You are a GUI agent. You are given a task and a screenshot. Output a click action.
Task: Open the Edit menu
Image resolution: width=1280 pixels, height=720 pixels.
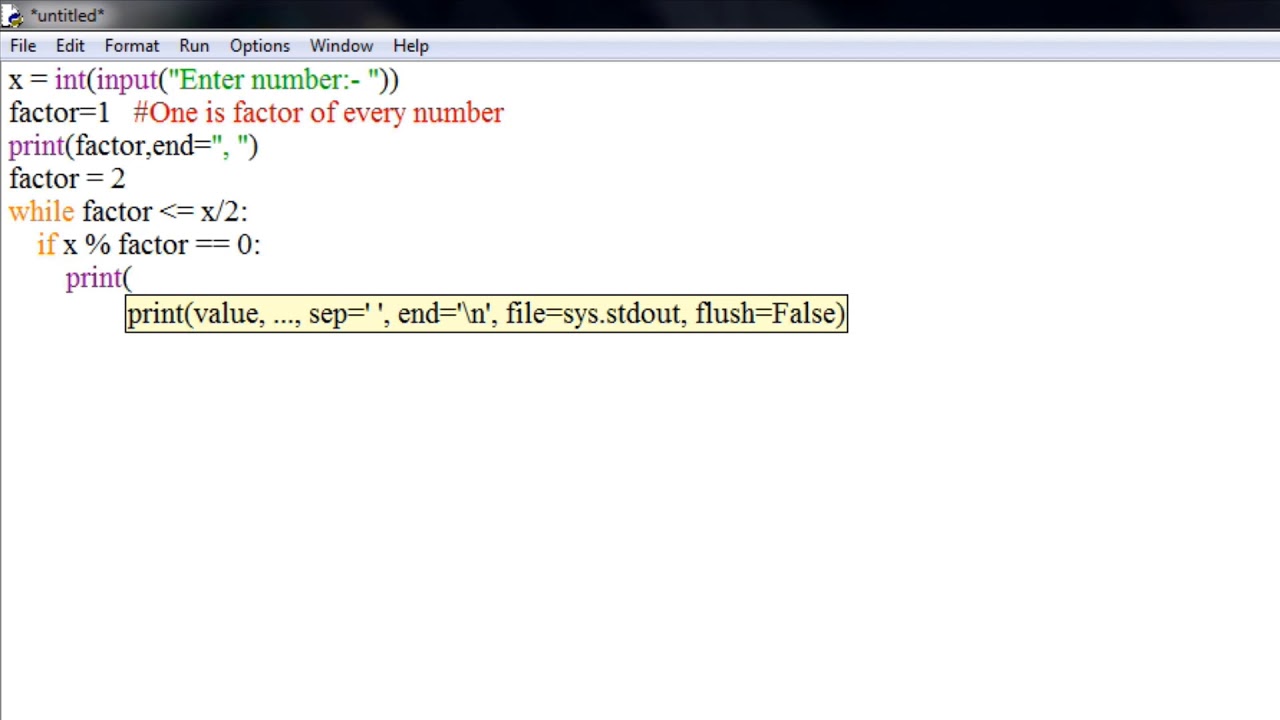pyautogui.click(x=70, y=46)
